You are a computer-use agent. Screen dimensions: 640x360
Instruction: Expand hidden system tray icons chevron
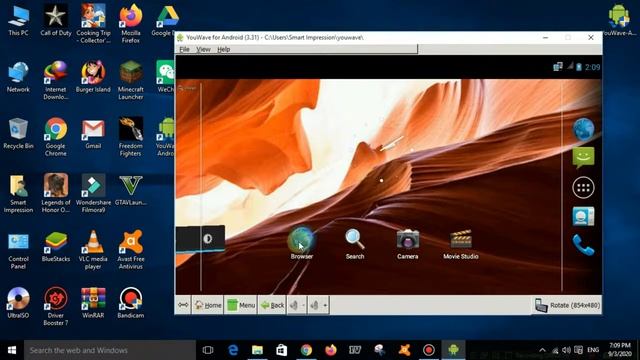542,350
